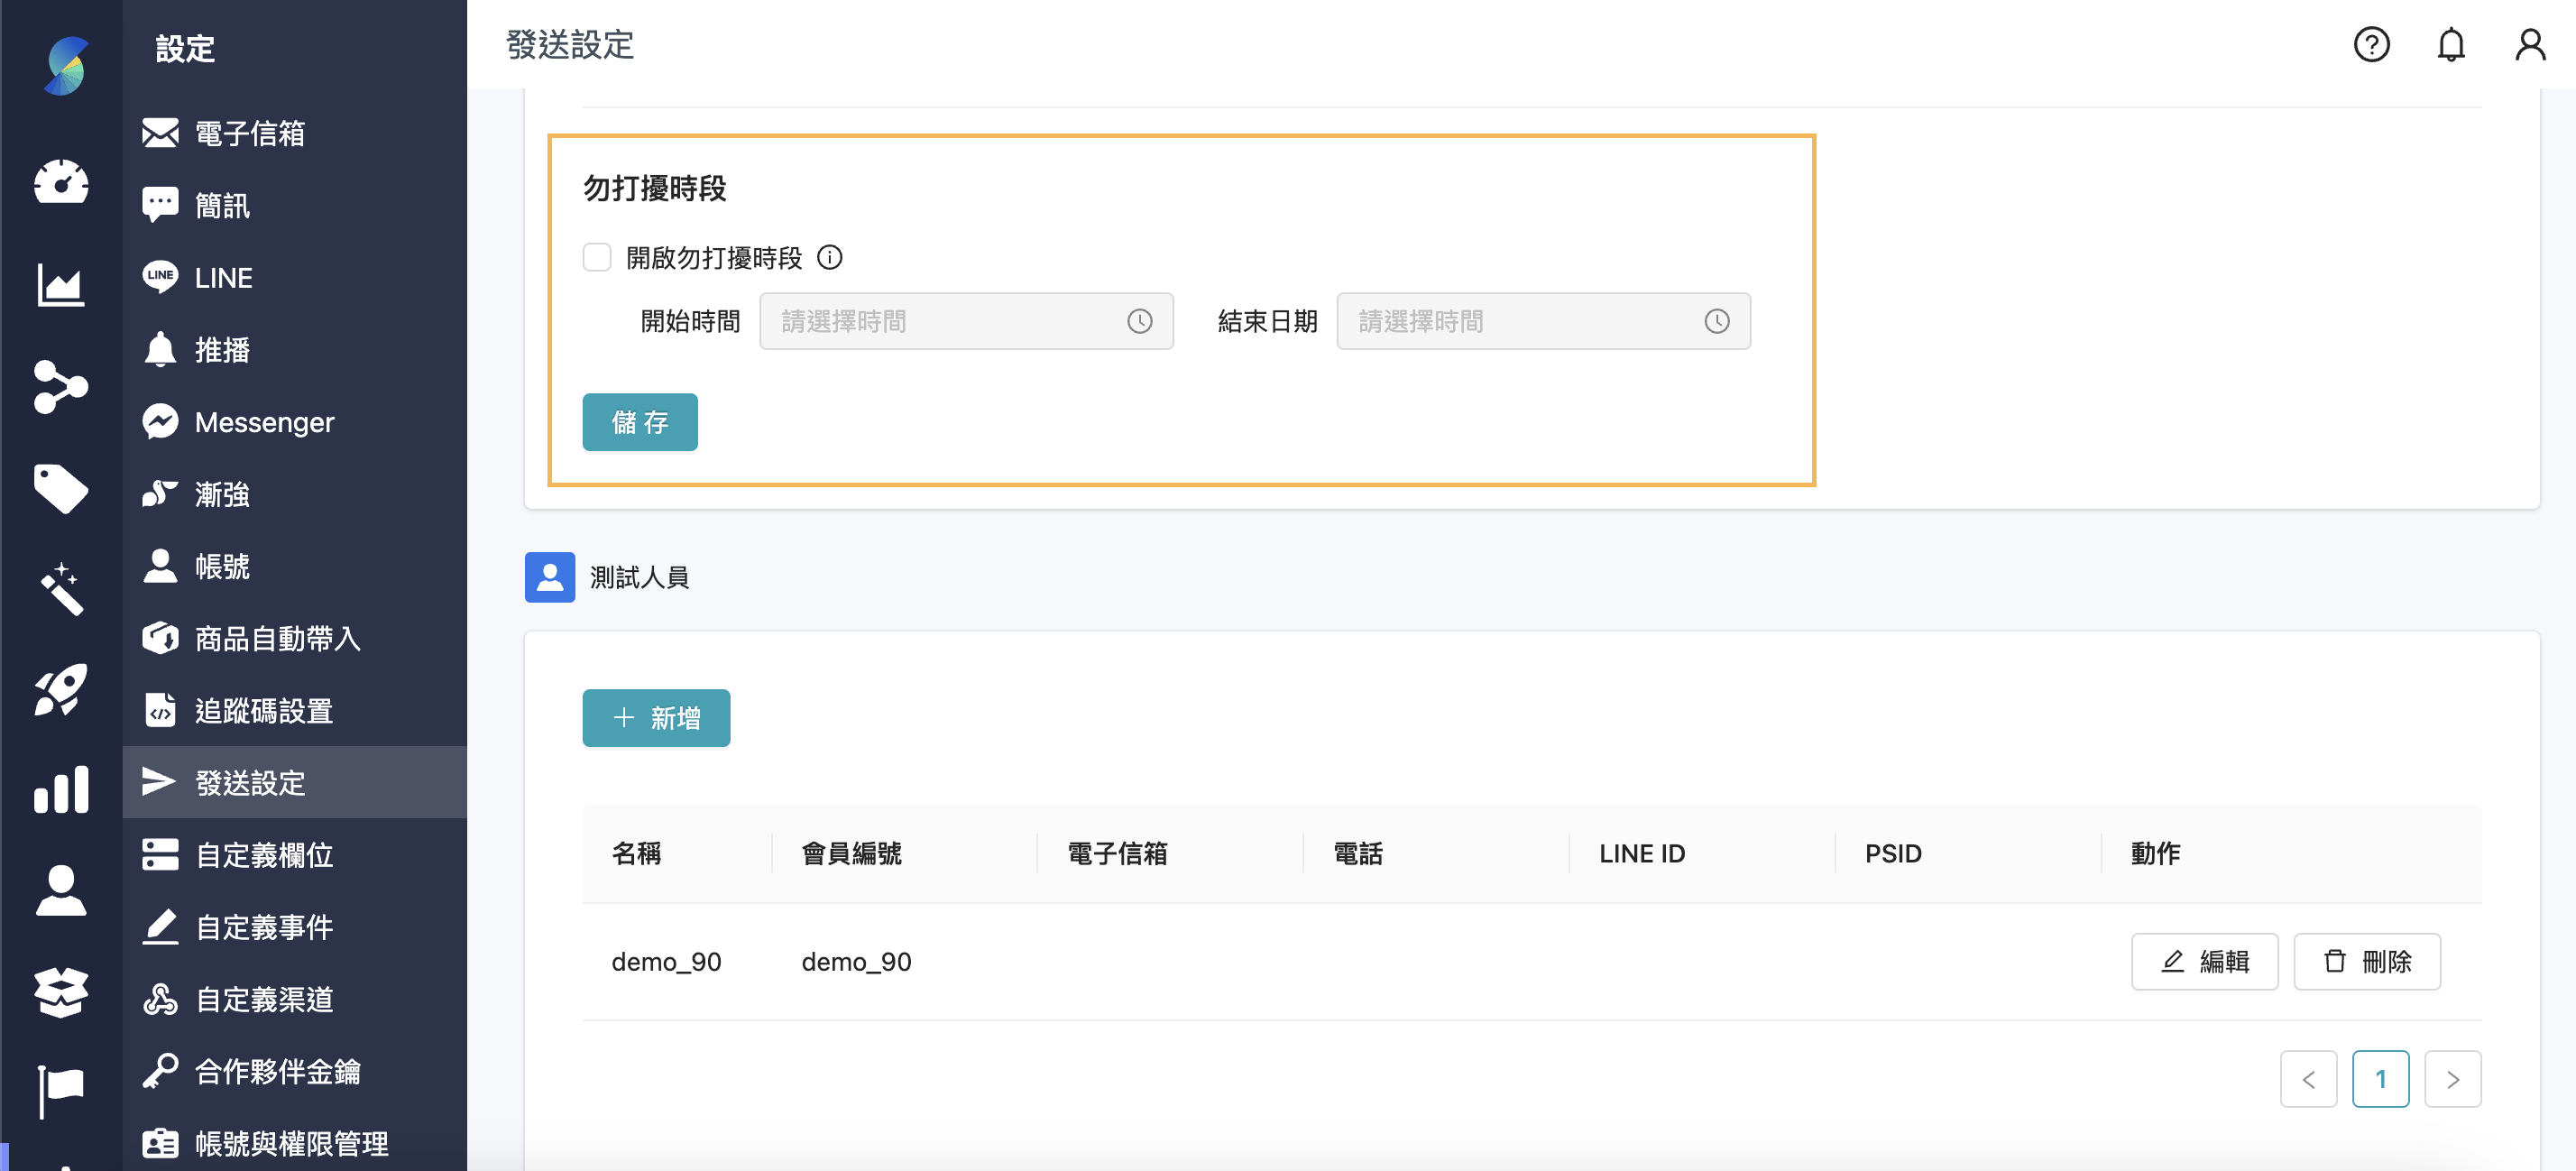The image size is (2576, 1171).
Task: Click the tag icon in the left rail
Action: 61,488
